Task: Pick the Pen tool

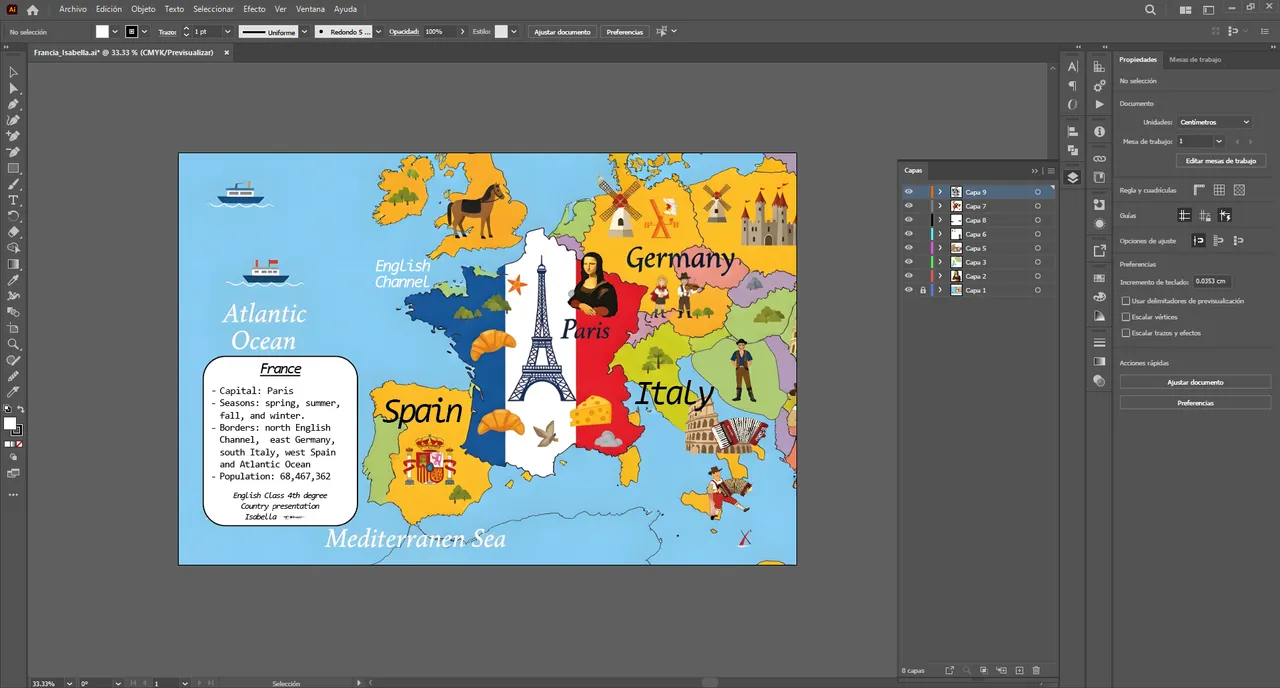Action: [13, 104]
